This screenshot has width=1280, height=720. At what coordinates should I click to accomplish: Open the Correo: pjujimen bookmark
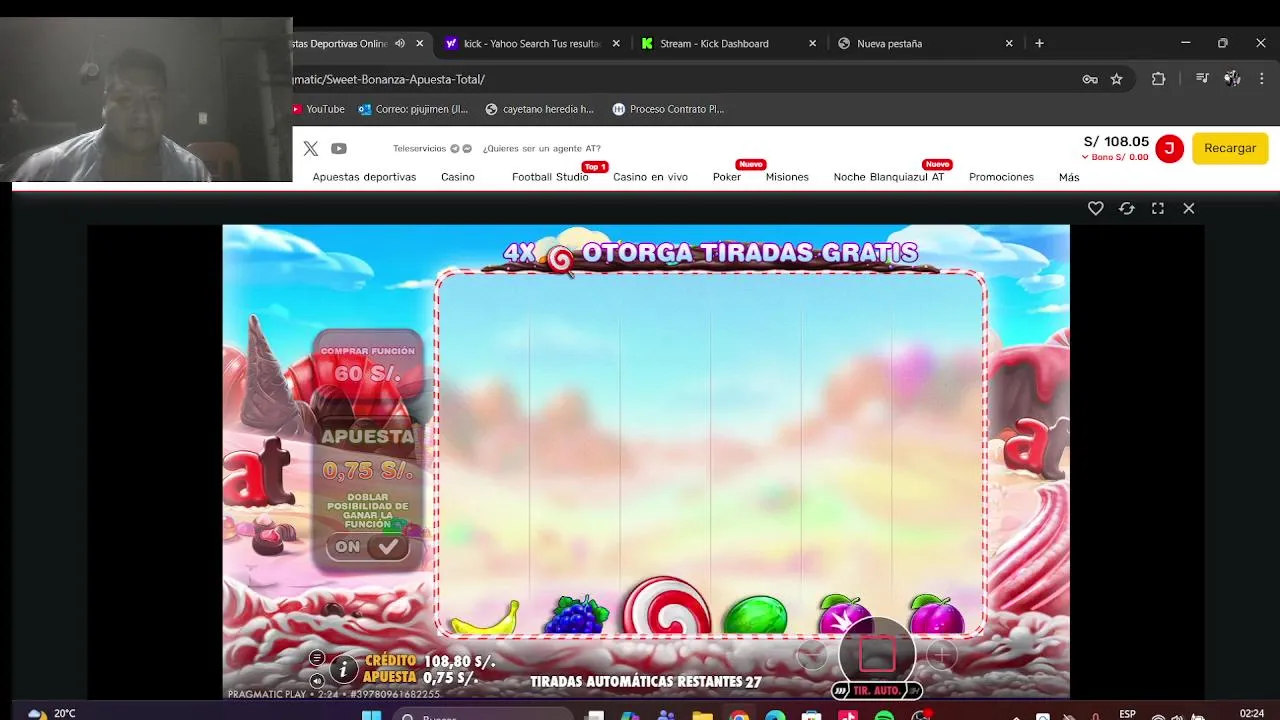click(x=414, y=109)
